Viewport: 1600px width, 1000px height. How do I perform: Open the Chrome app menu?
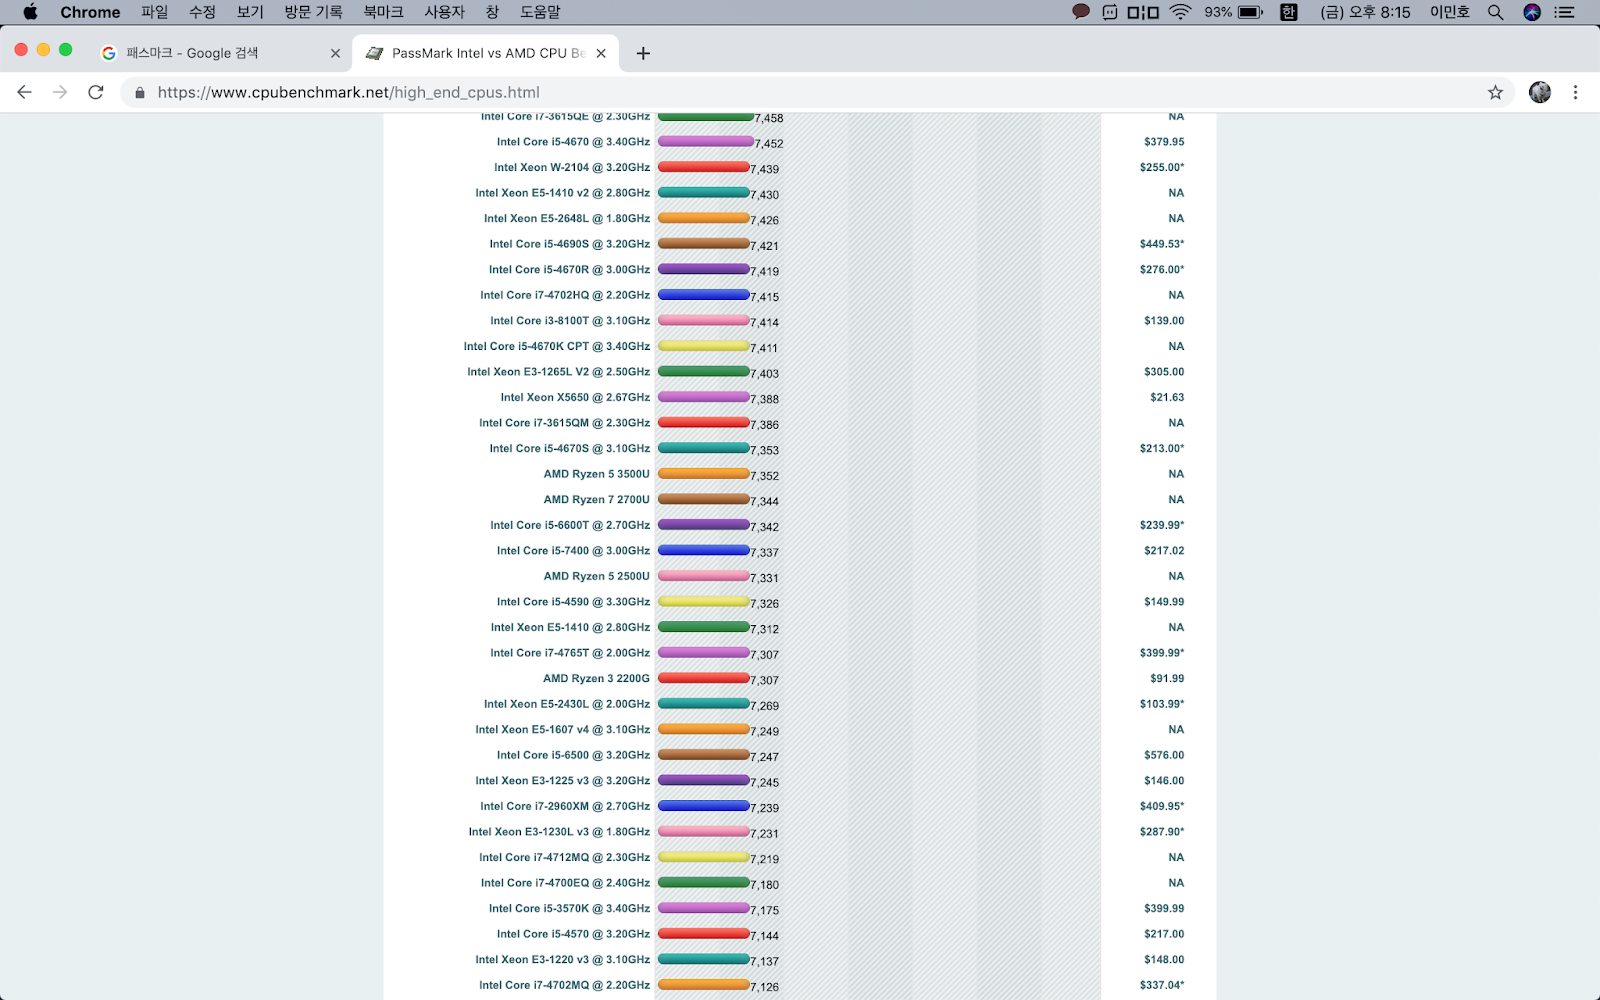coord(90,12)
